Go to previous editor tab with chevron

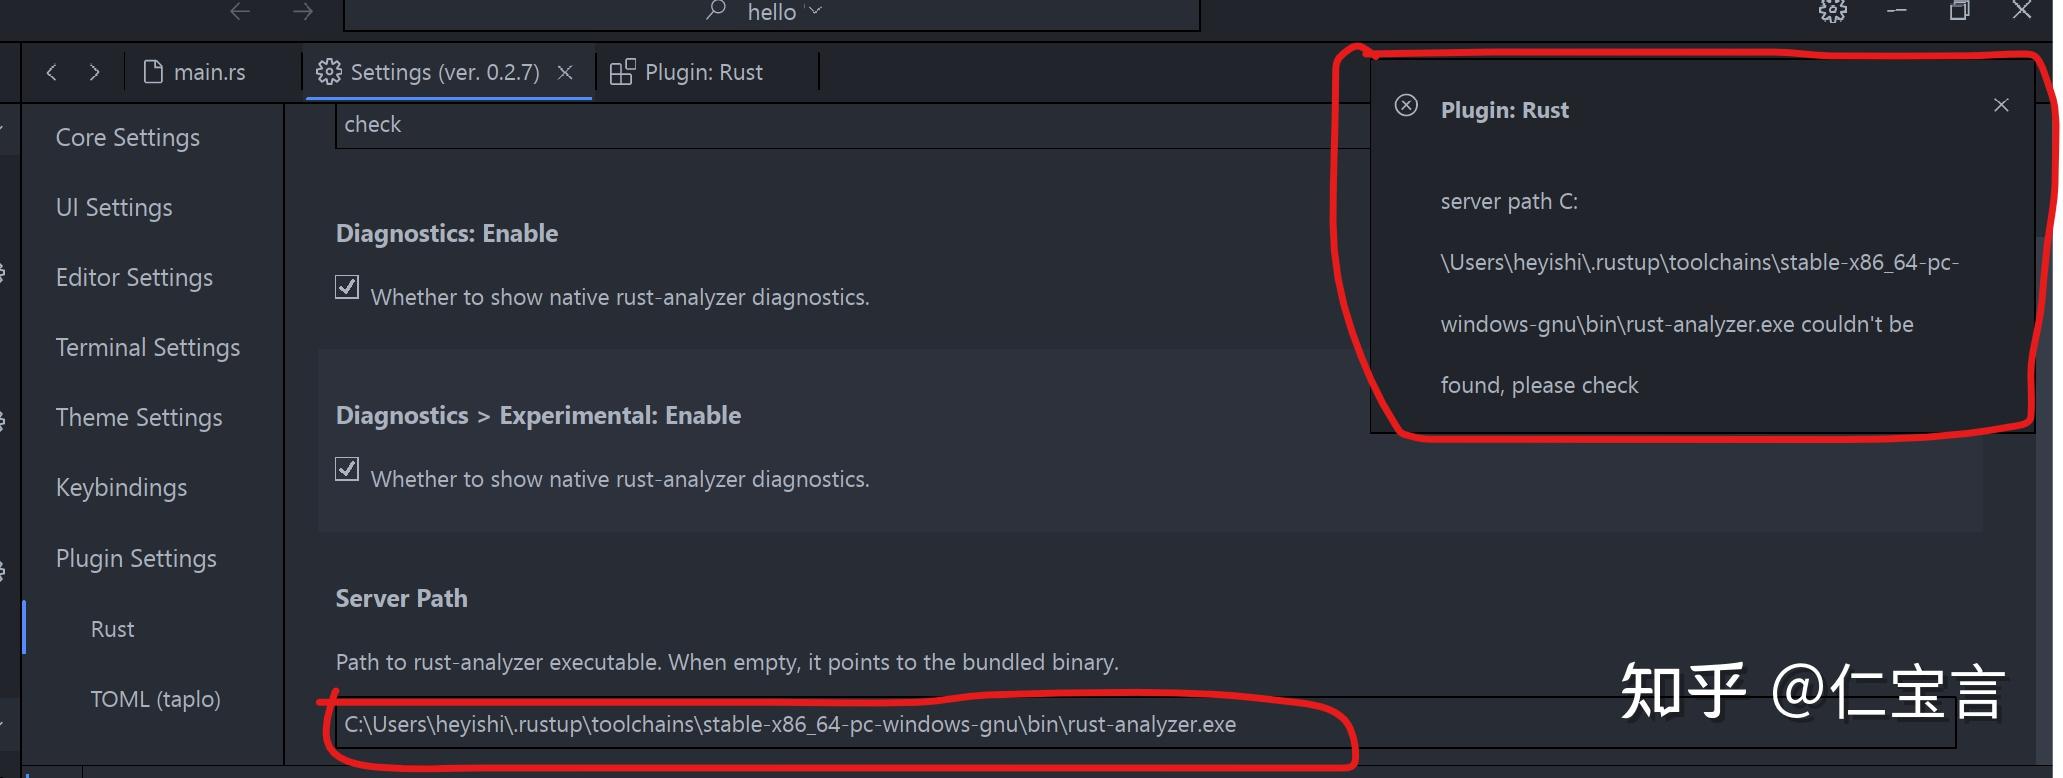(x=52, y=72)
